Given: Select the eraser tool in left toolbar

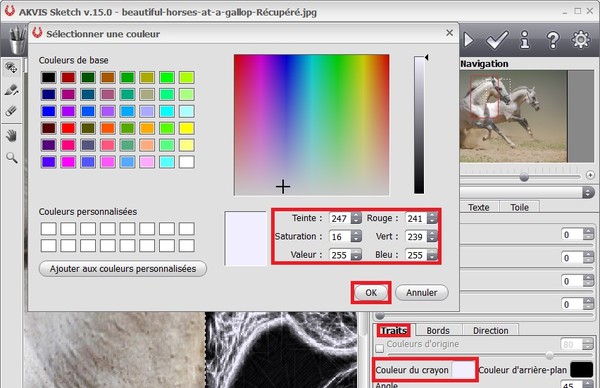Looking at the screenshot, I should (x=11, y=111).
